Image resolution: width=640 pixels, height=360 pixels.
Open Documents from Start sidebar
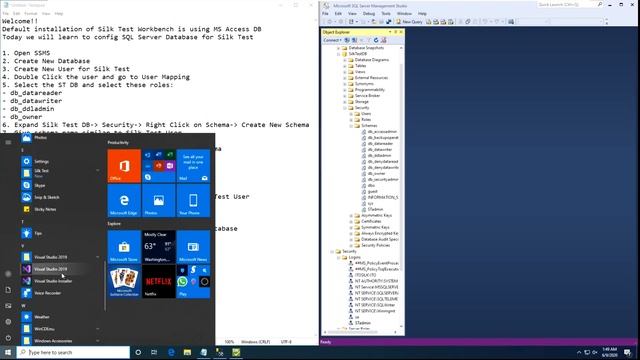8,290
